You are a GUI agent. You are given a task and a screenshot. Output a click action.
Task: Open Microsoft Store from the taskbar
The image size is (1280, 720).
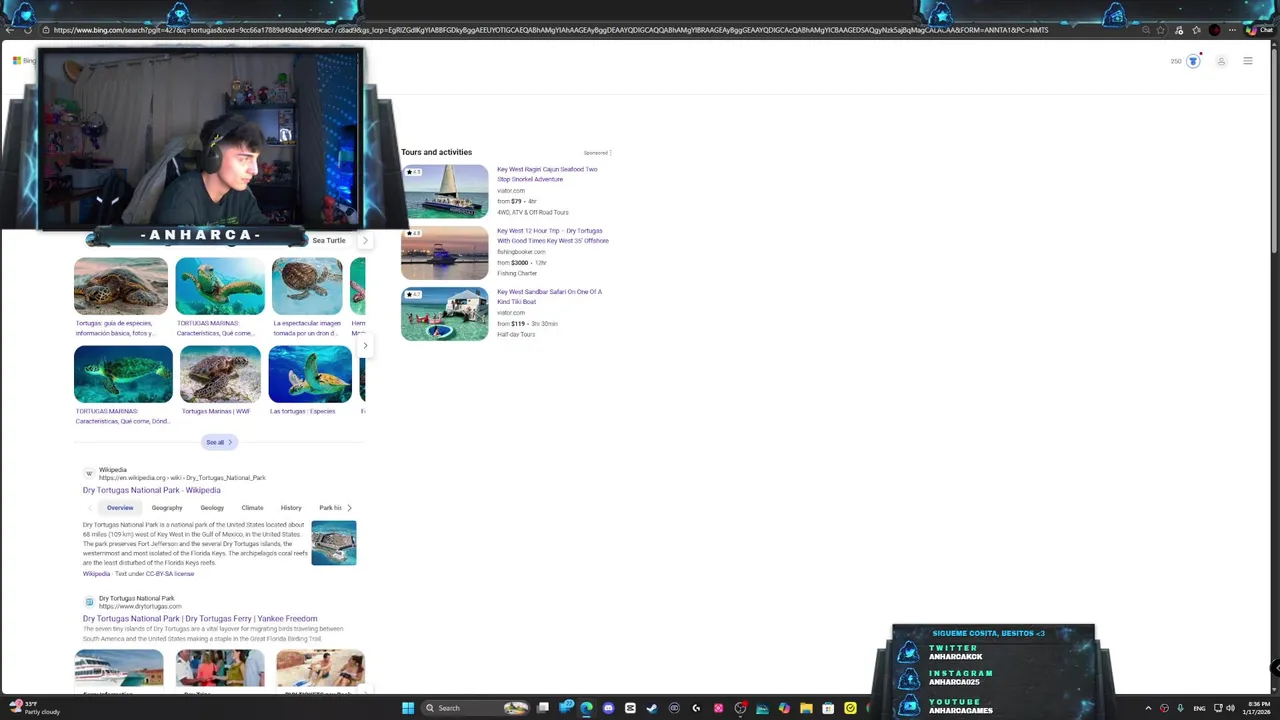pyautogui.click(x=828, y=708)
